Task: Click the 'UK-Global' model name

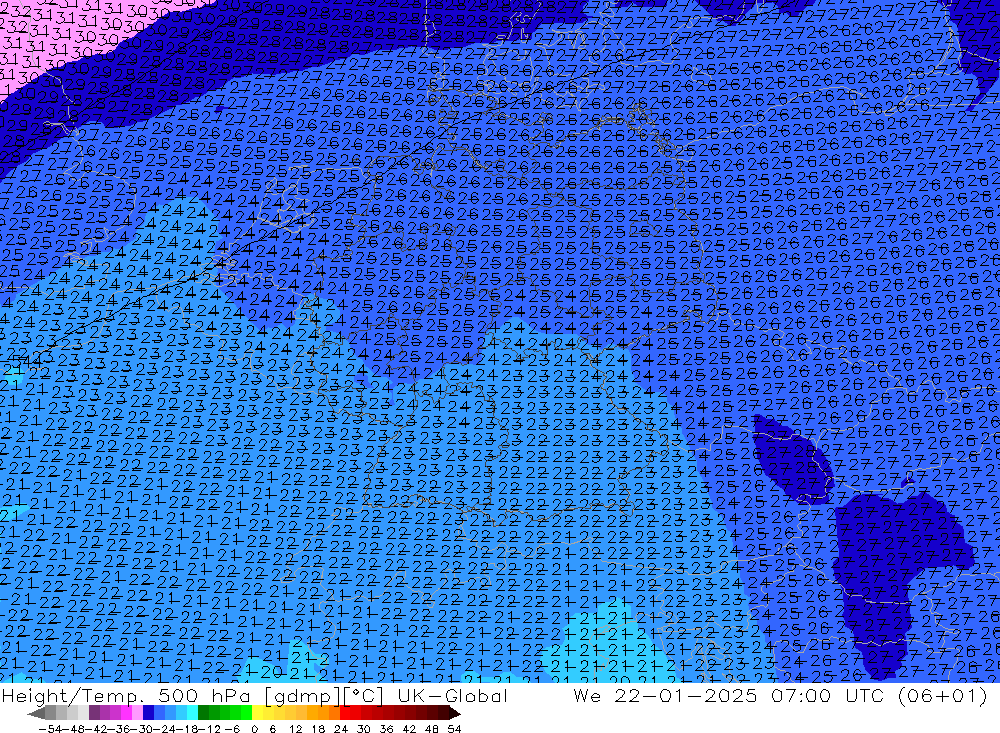Action: 452,696
